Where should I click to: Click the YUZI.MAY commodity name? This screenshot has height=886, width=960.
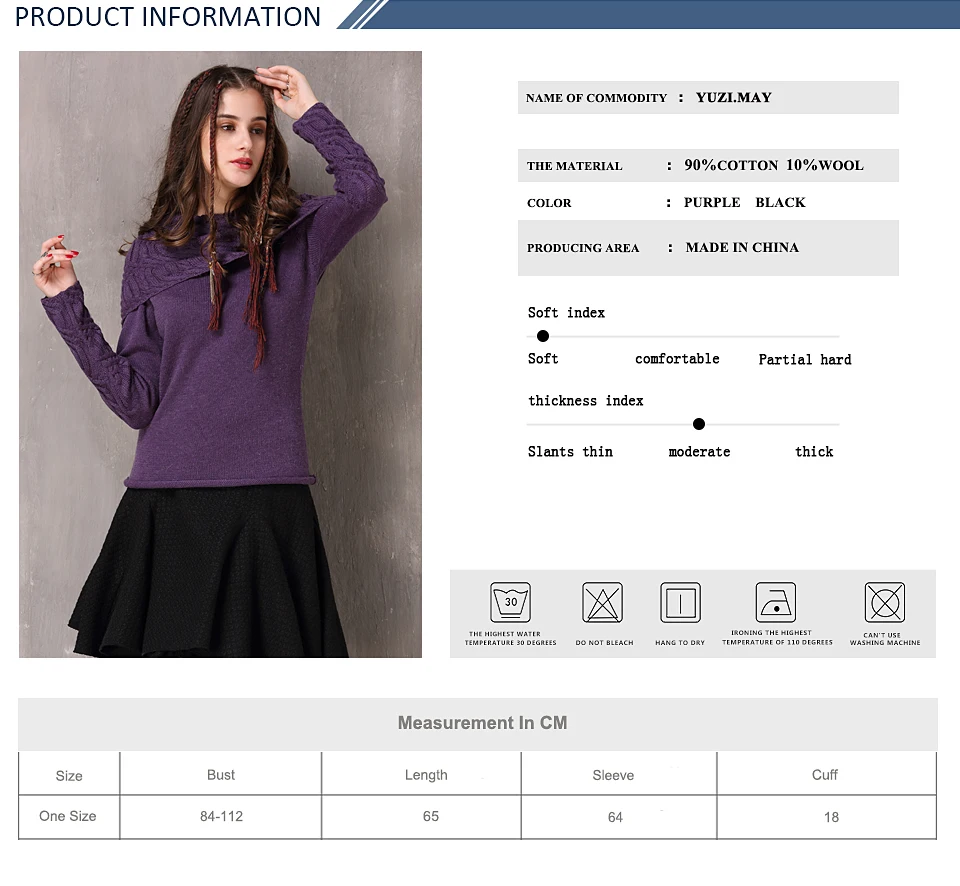pos(733,98)
